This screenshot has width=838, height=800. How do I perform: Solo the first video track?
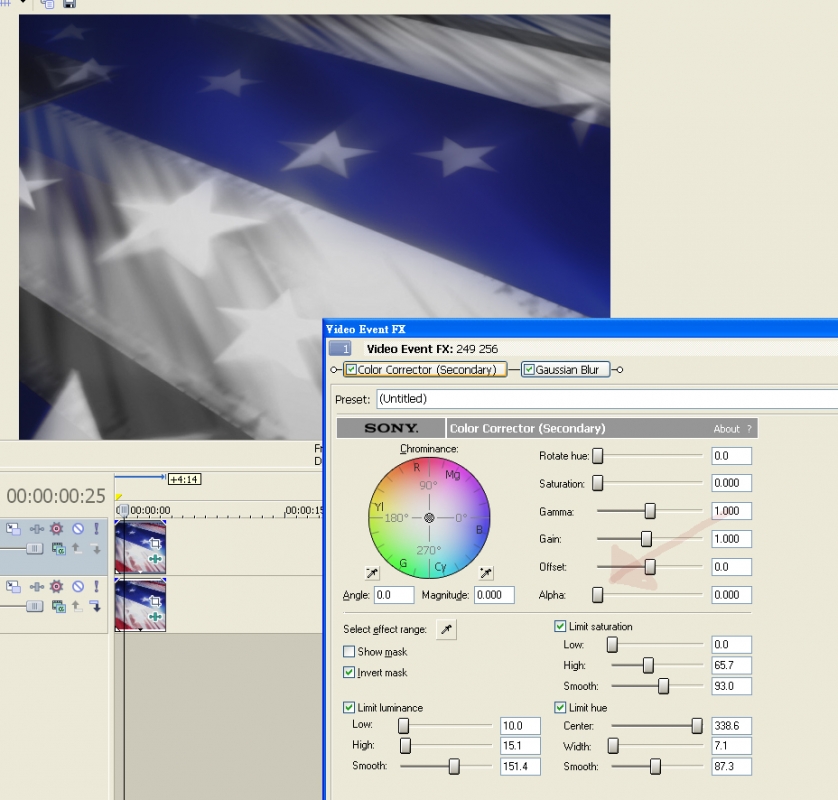(96, 529)
